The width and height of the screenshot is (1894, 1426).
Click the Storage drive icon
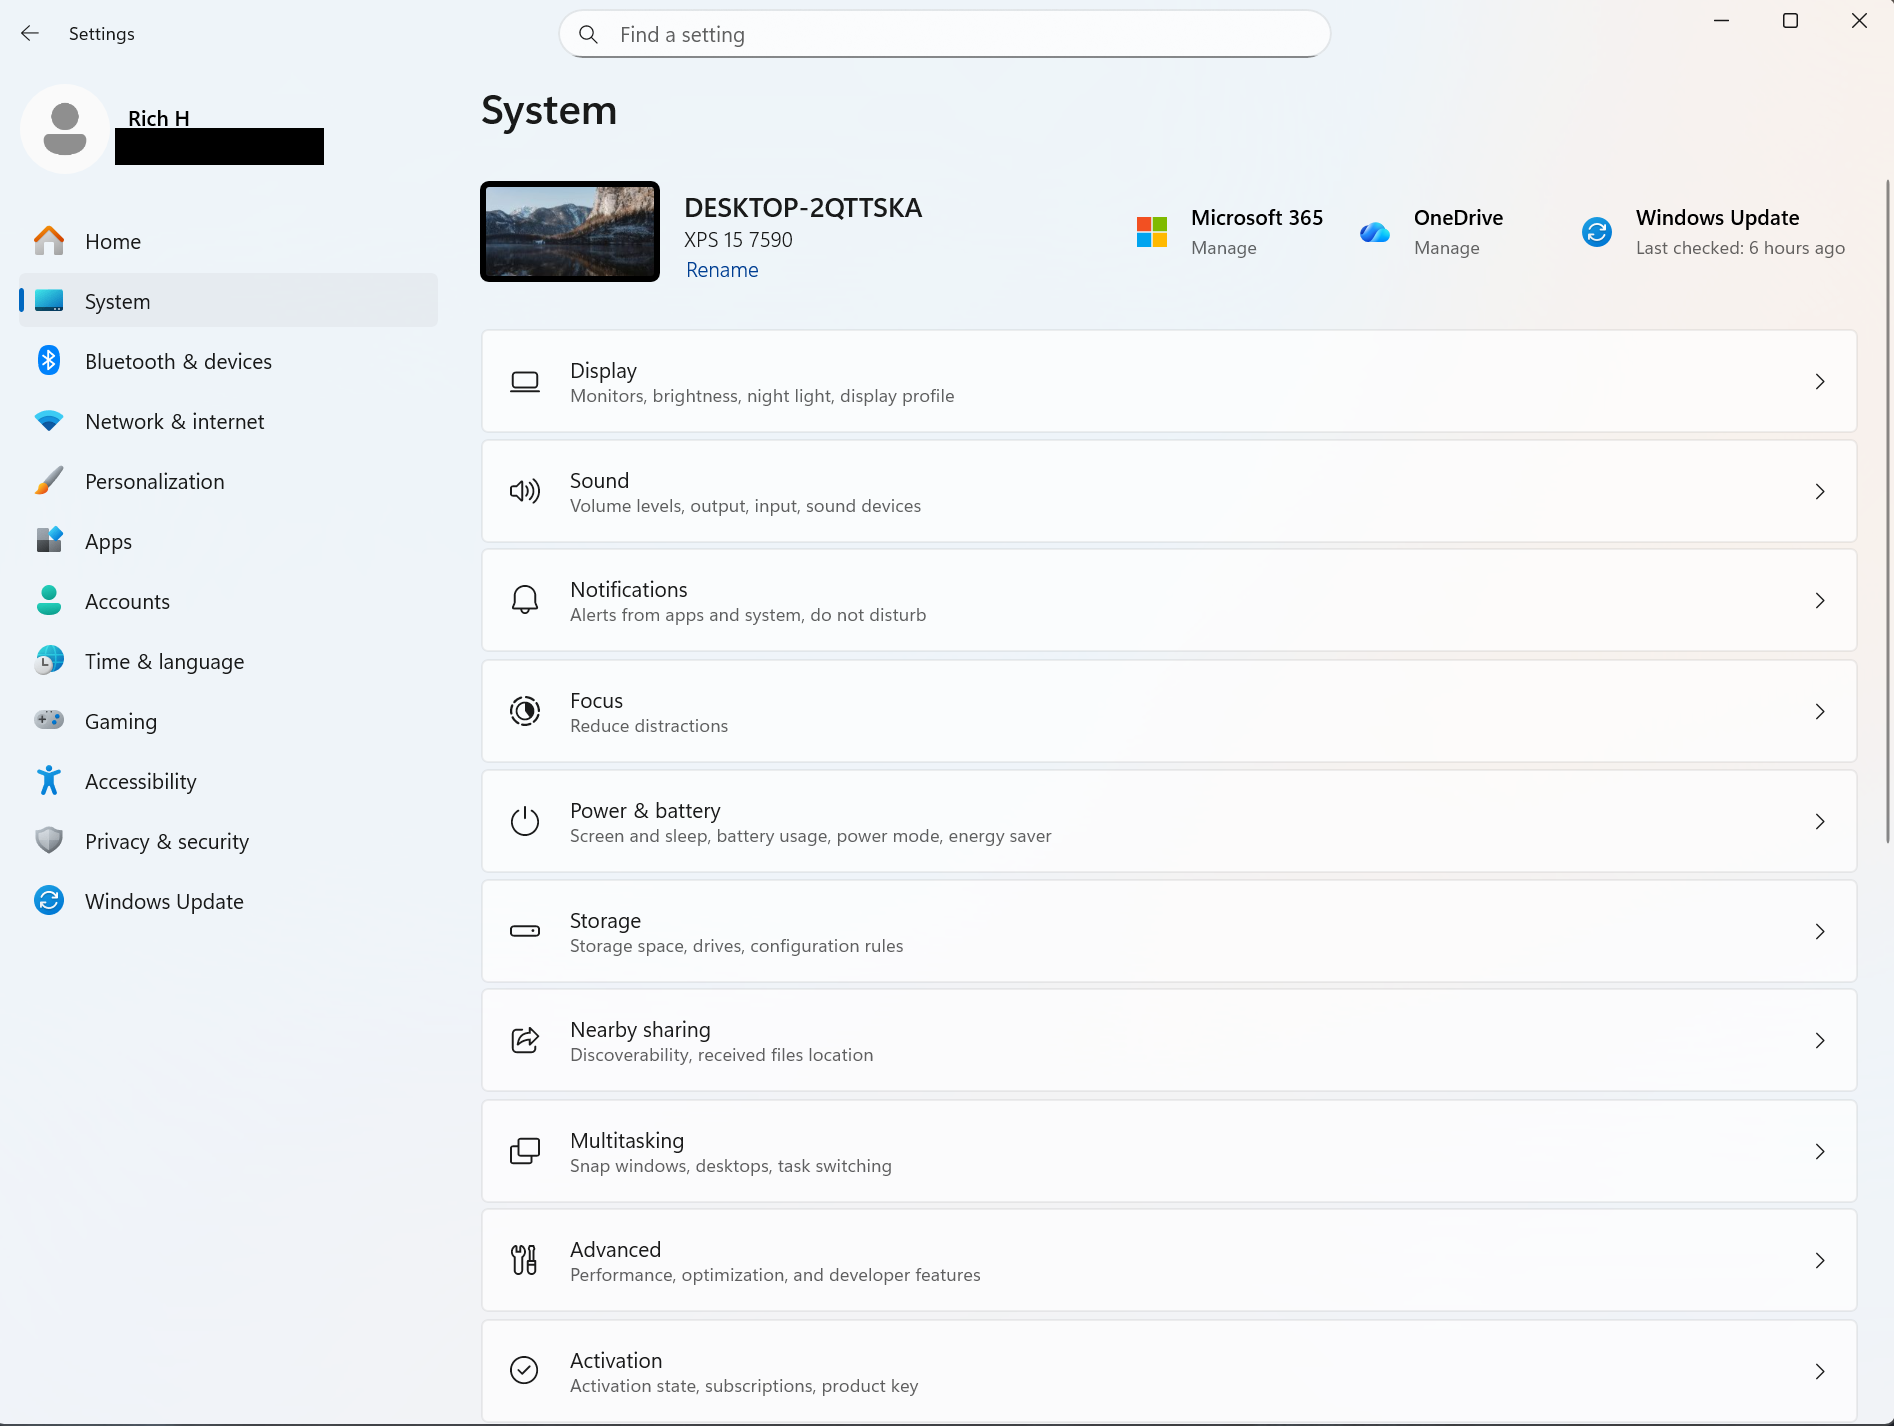tap(525, 931)
